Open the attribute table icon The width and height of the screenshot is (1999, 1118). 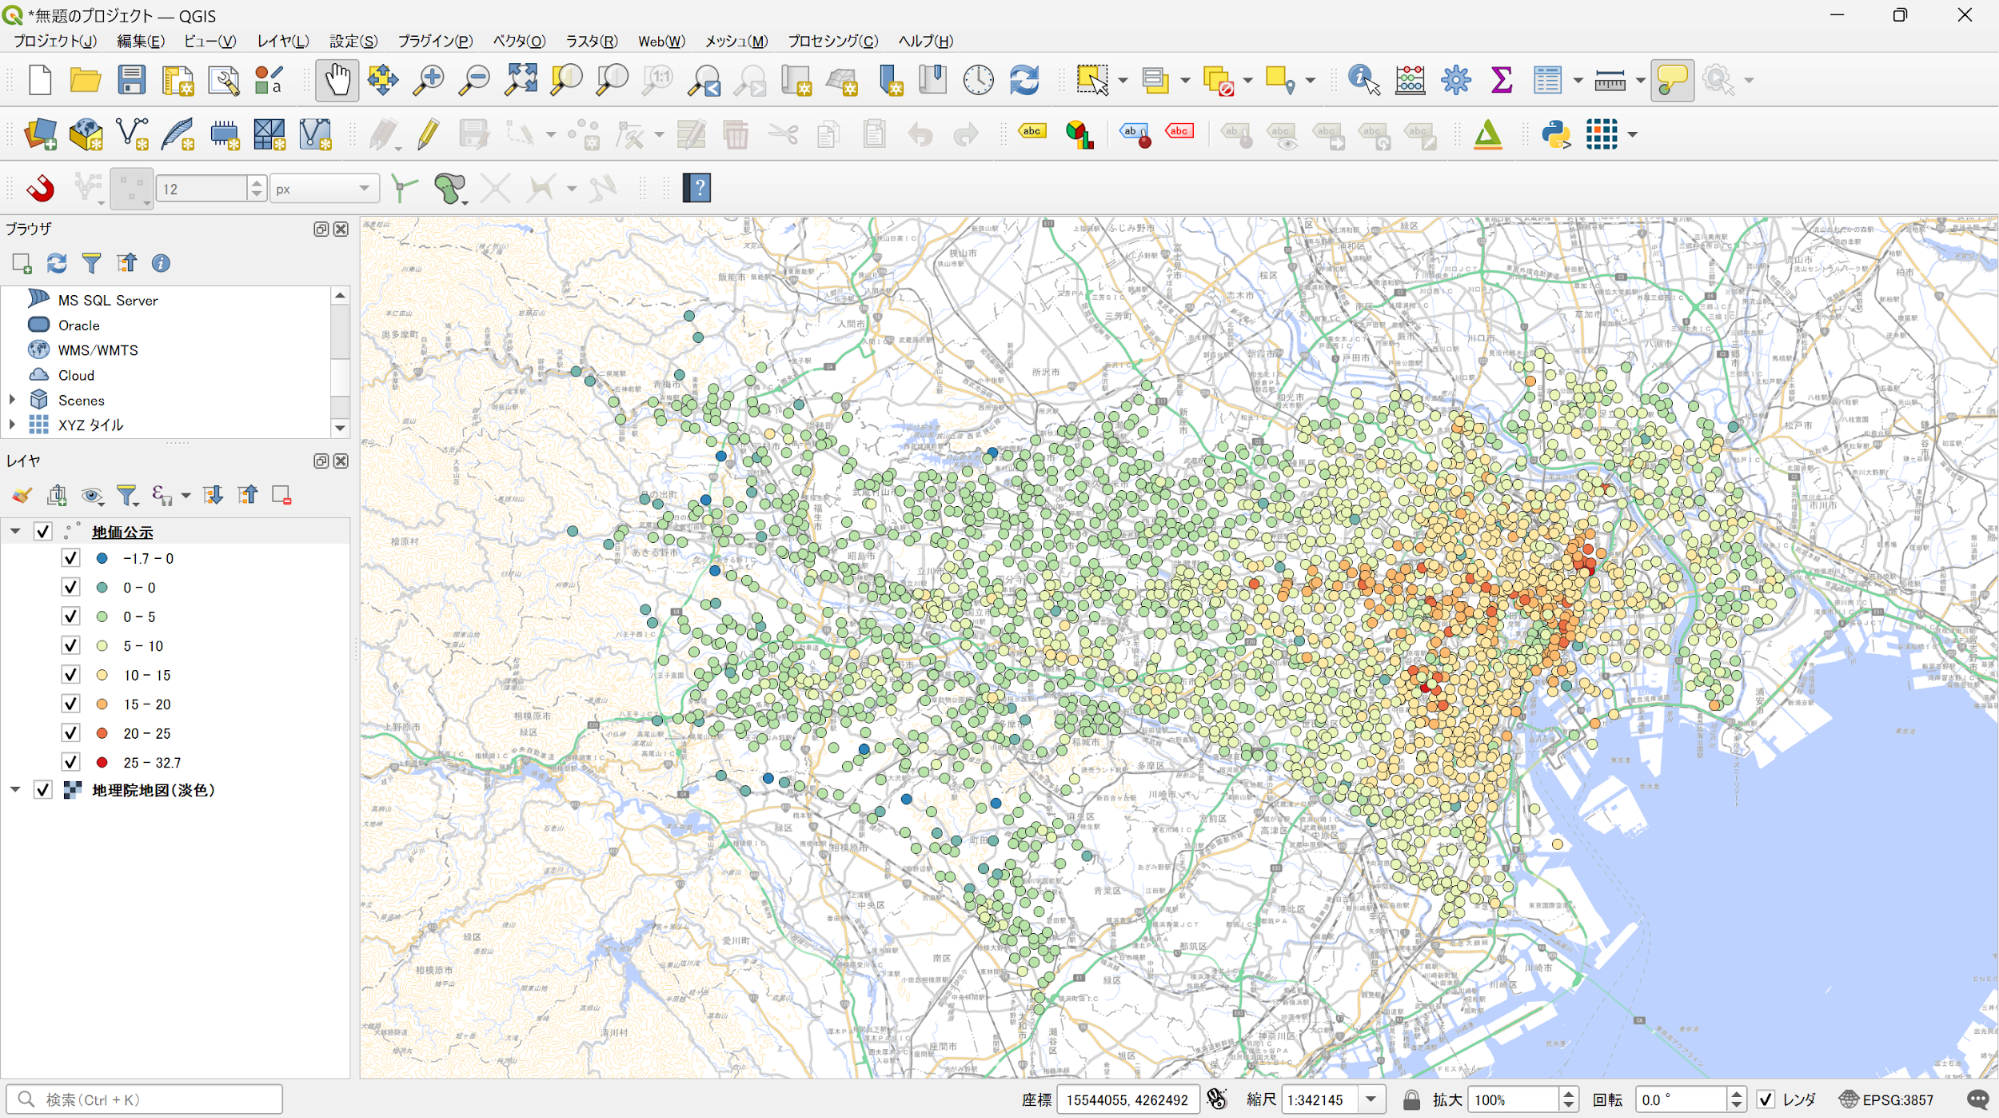[x=1547, y=80]
